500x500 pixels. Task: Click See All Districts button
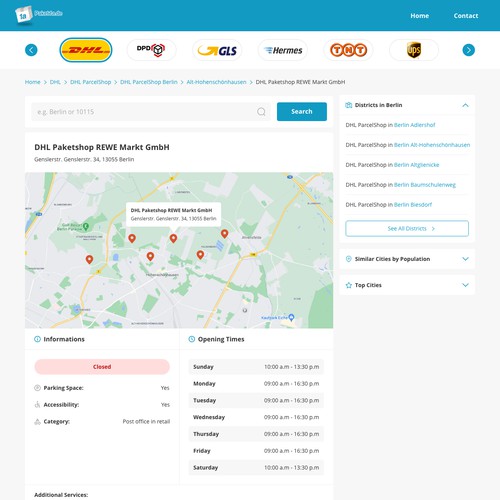tap(407, 228)
